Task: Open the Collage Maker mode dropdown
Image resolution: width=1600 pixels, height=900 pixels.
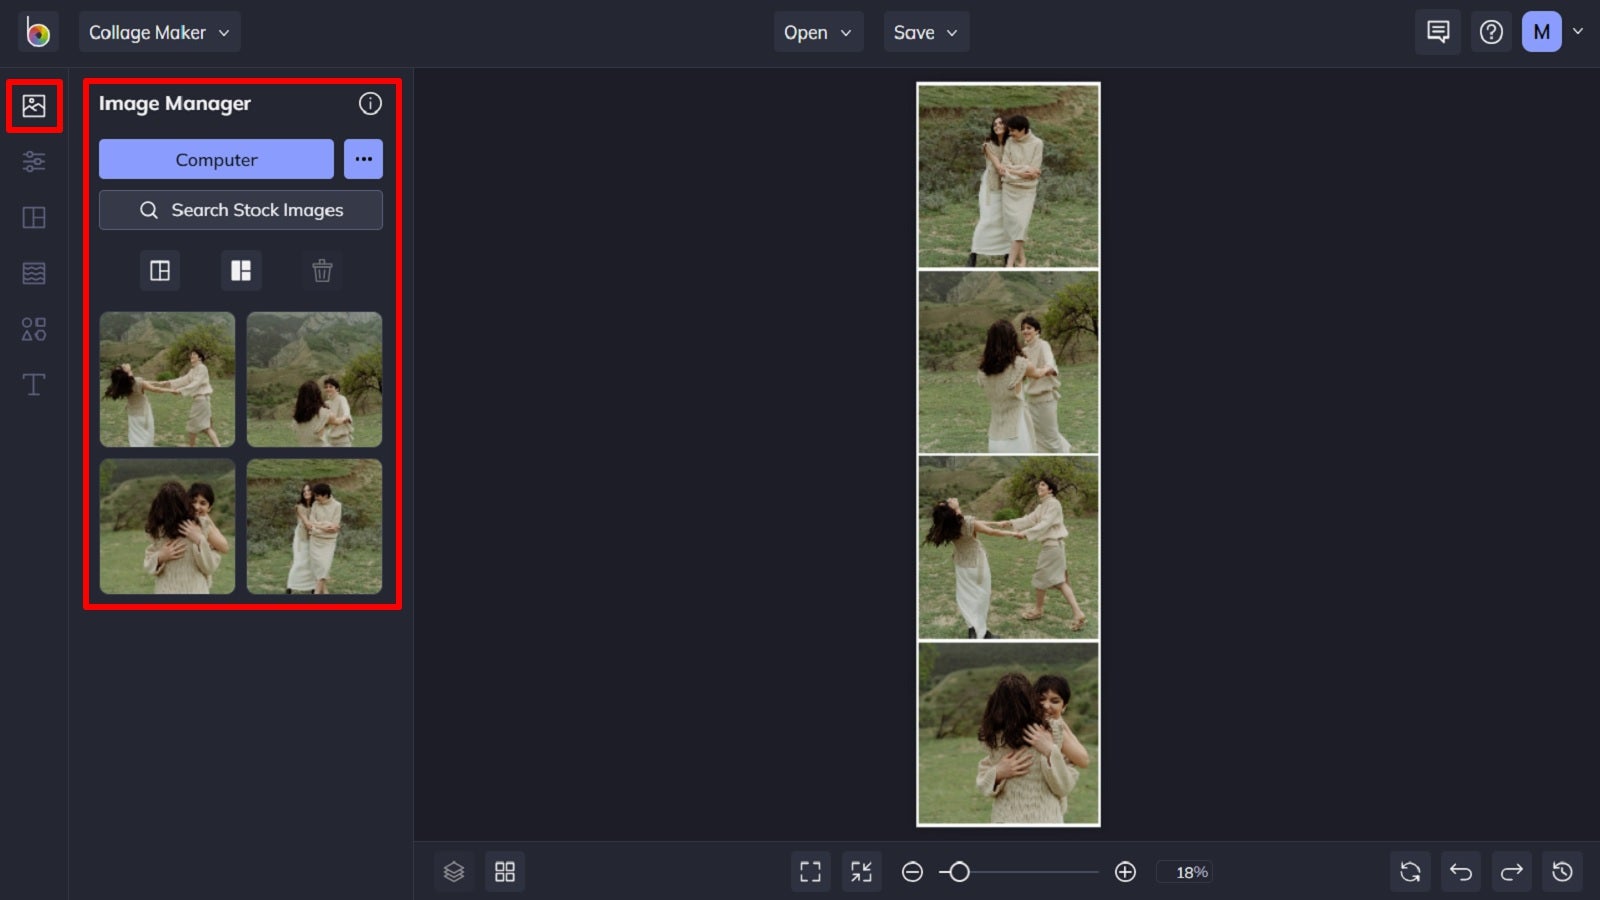Action: point(159,31)
